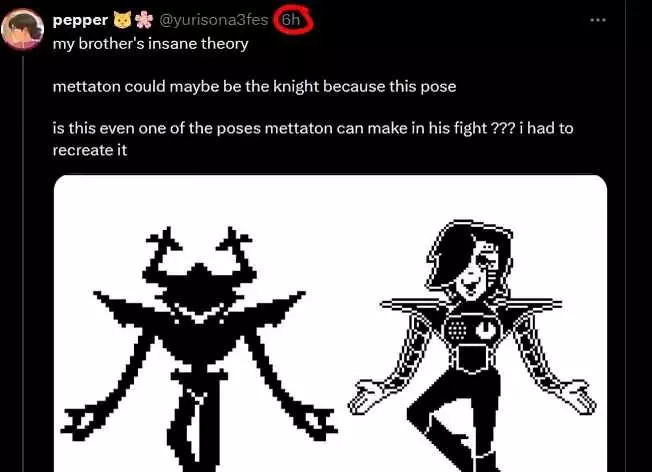The image size is (652, 472).
Task: Click the red circle around the timestamp
Action: [294, 20]
